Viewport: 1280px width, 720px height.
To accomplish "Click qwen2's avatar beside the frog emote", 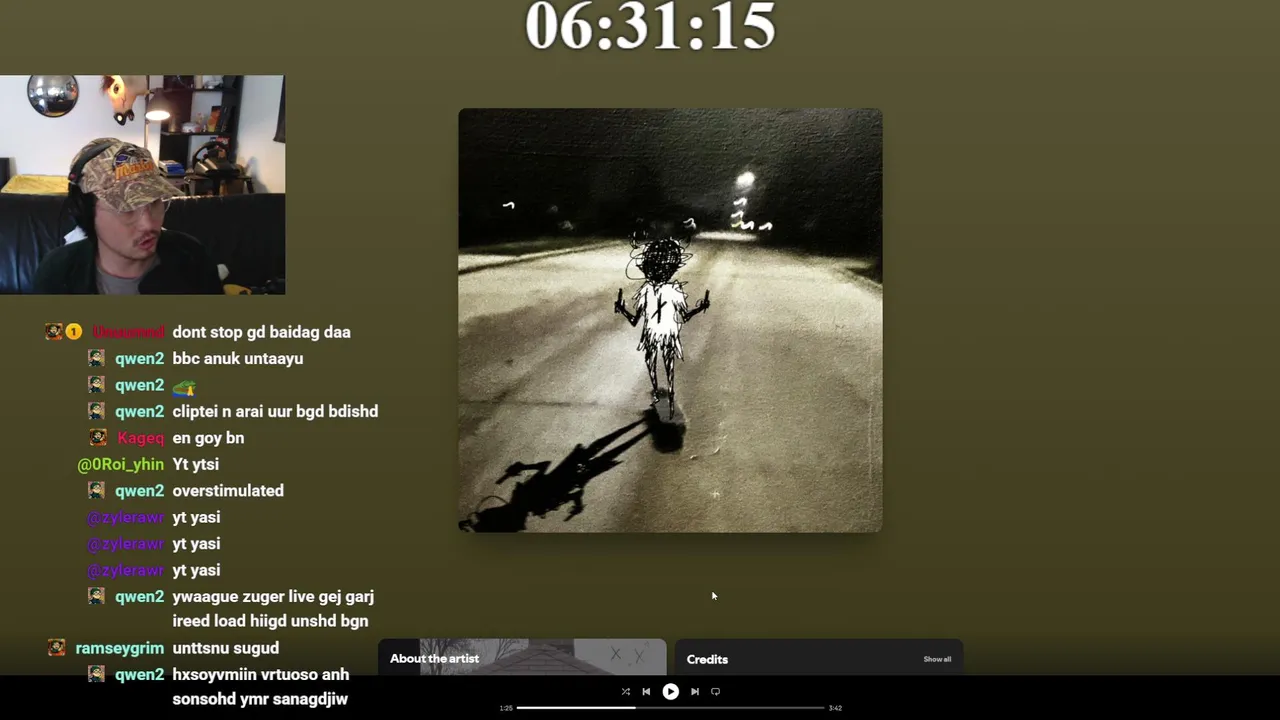I will pyautogui.click(x=96, y=384).
